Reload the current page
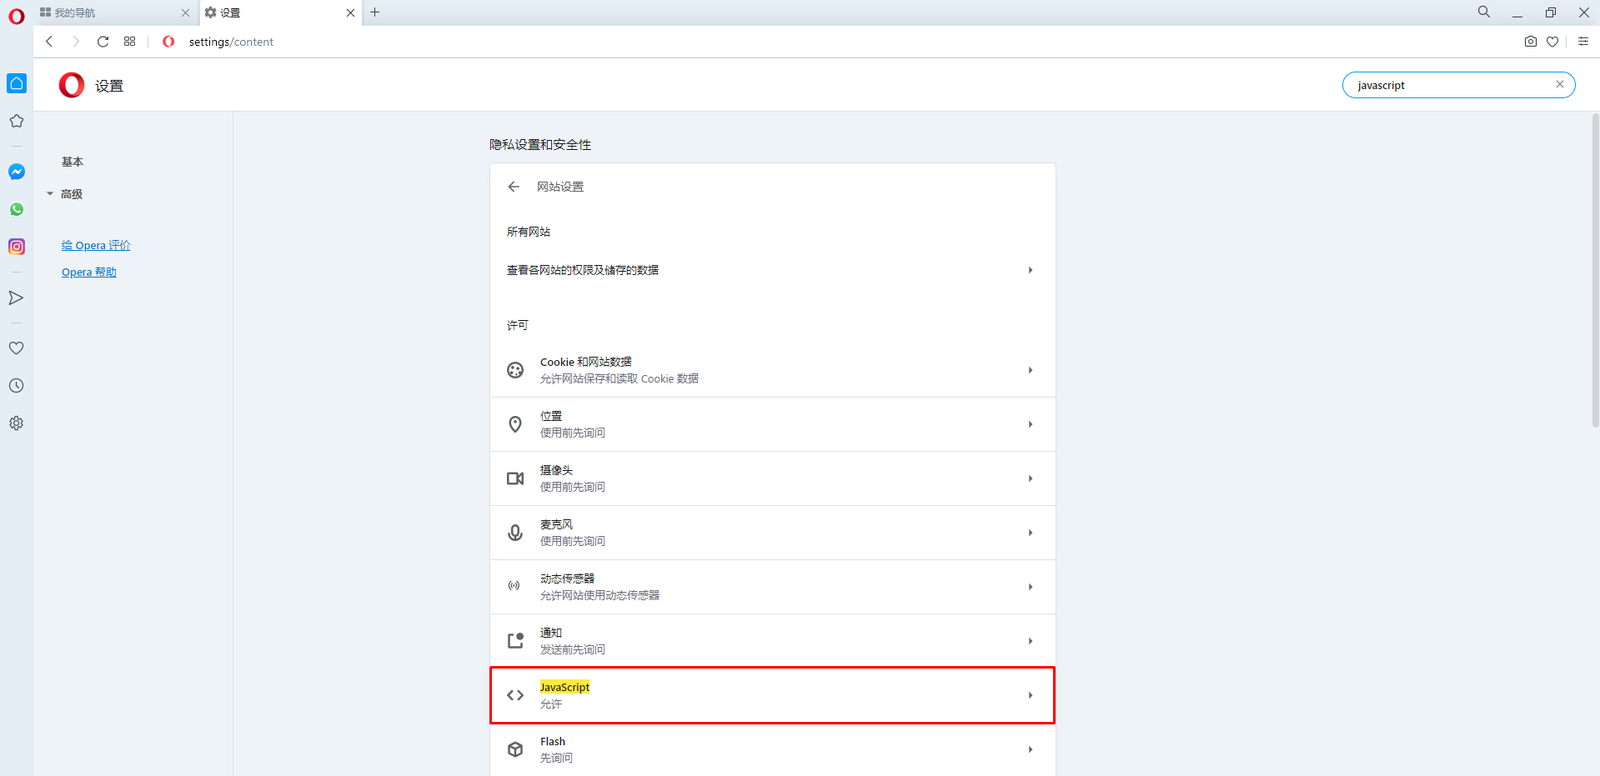Image resolution: width=1600 pixels, height=776 pixels. pos(103,42)
